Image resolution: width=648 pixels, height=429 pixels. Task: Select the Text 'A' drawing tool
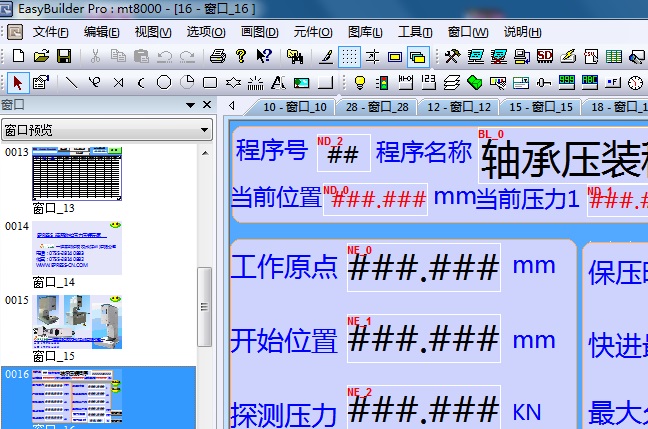(279, 82)
